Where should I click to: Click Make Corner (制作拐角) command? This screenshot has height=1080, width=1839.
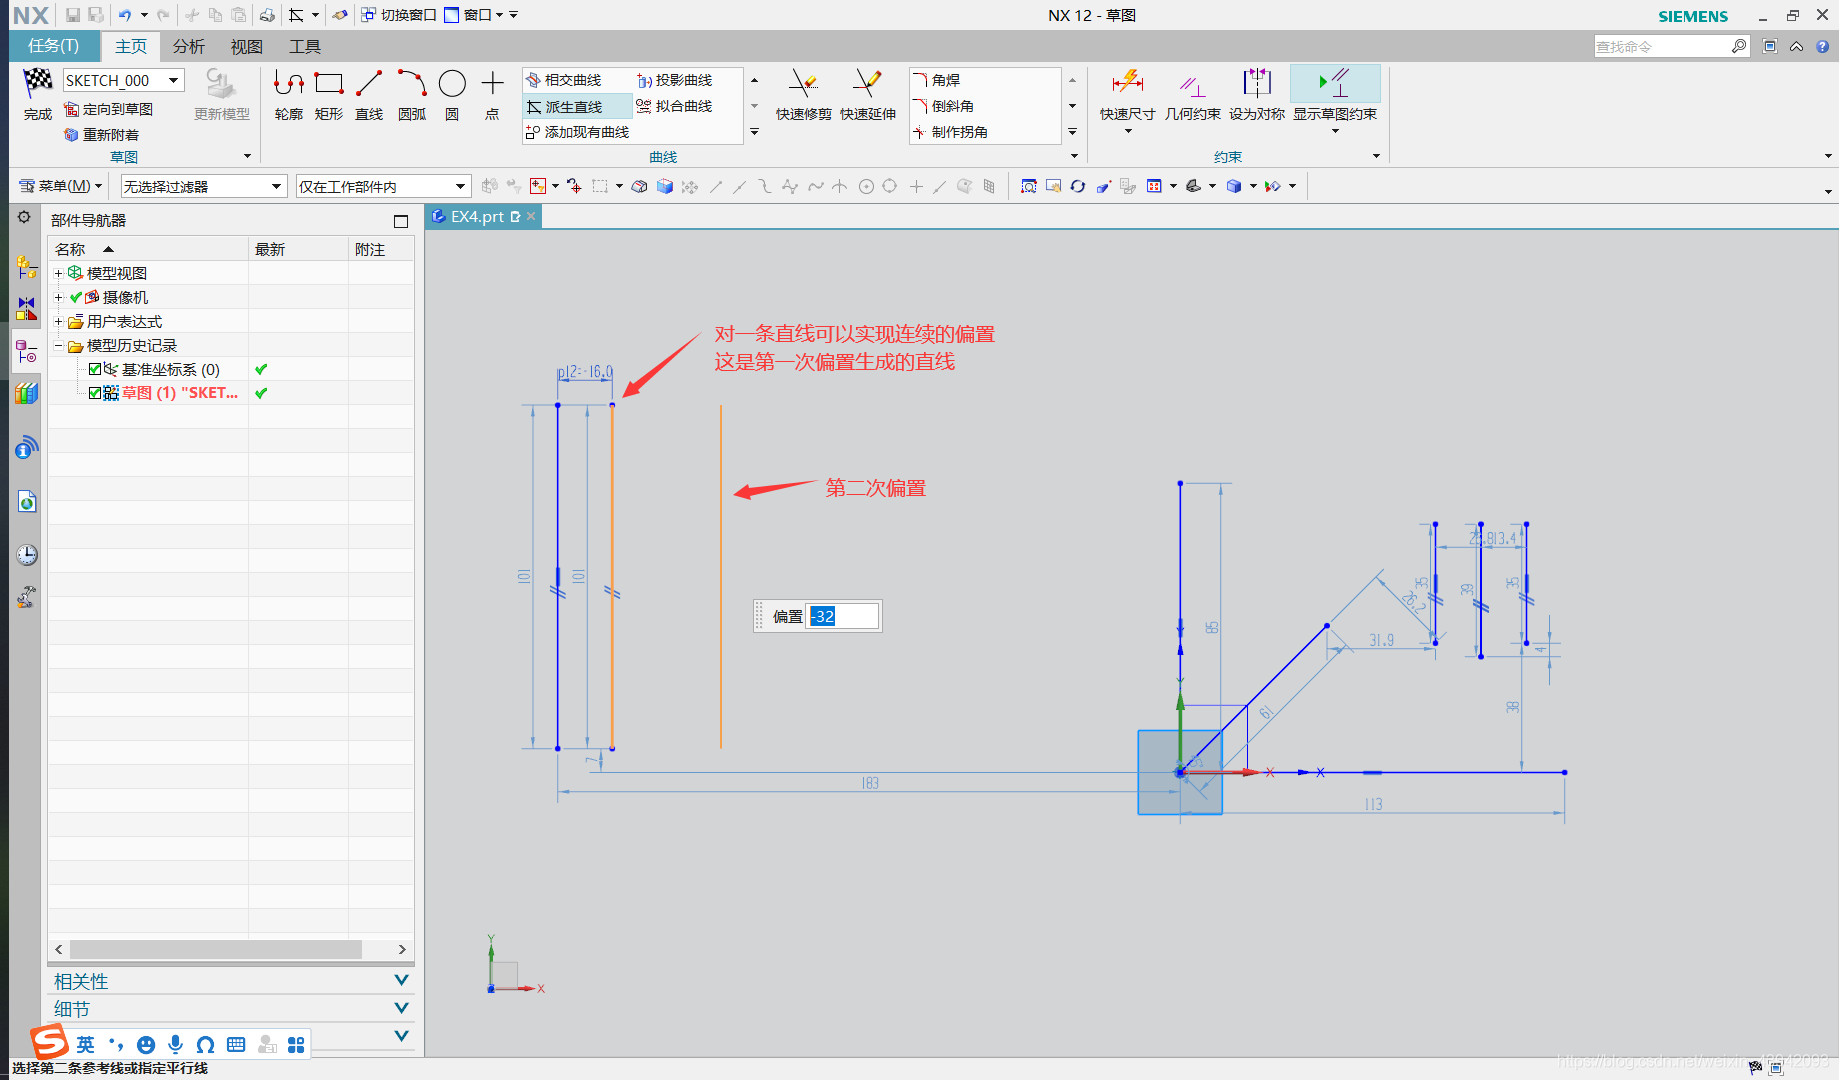click(x=951, y=132)
